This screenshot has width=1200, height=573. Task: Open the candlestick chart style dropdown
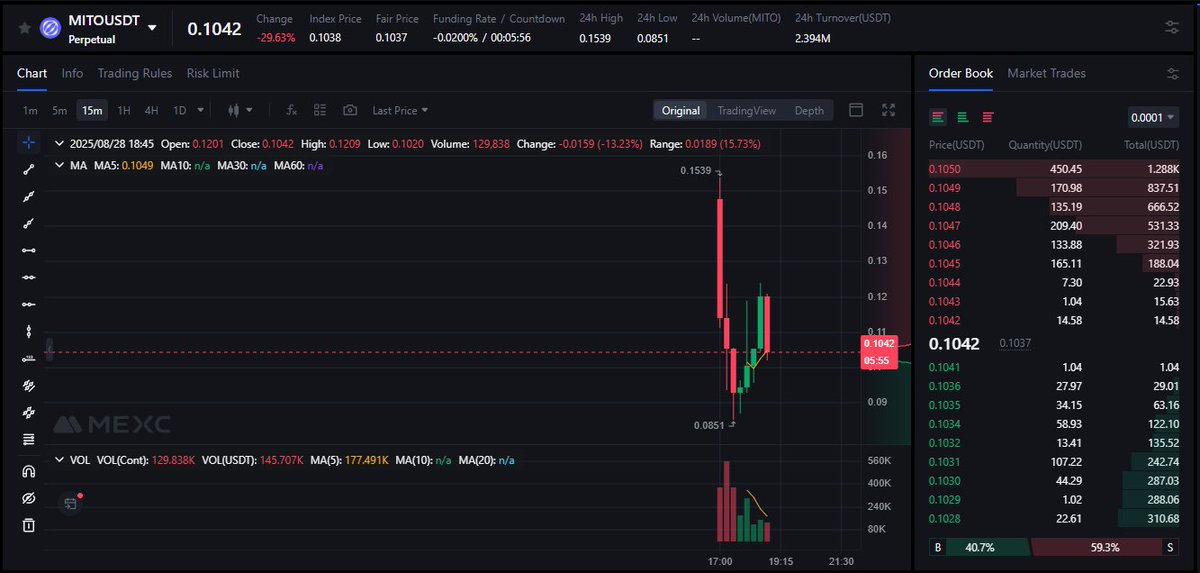point(241,110)
